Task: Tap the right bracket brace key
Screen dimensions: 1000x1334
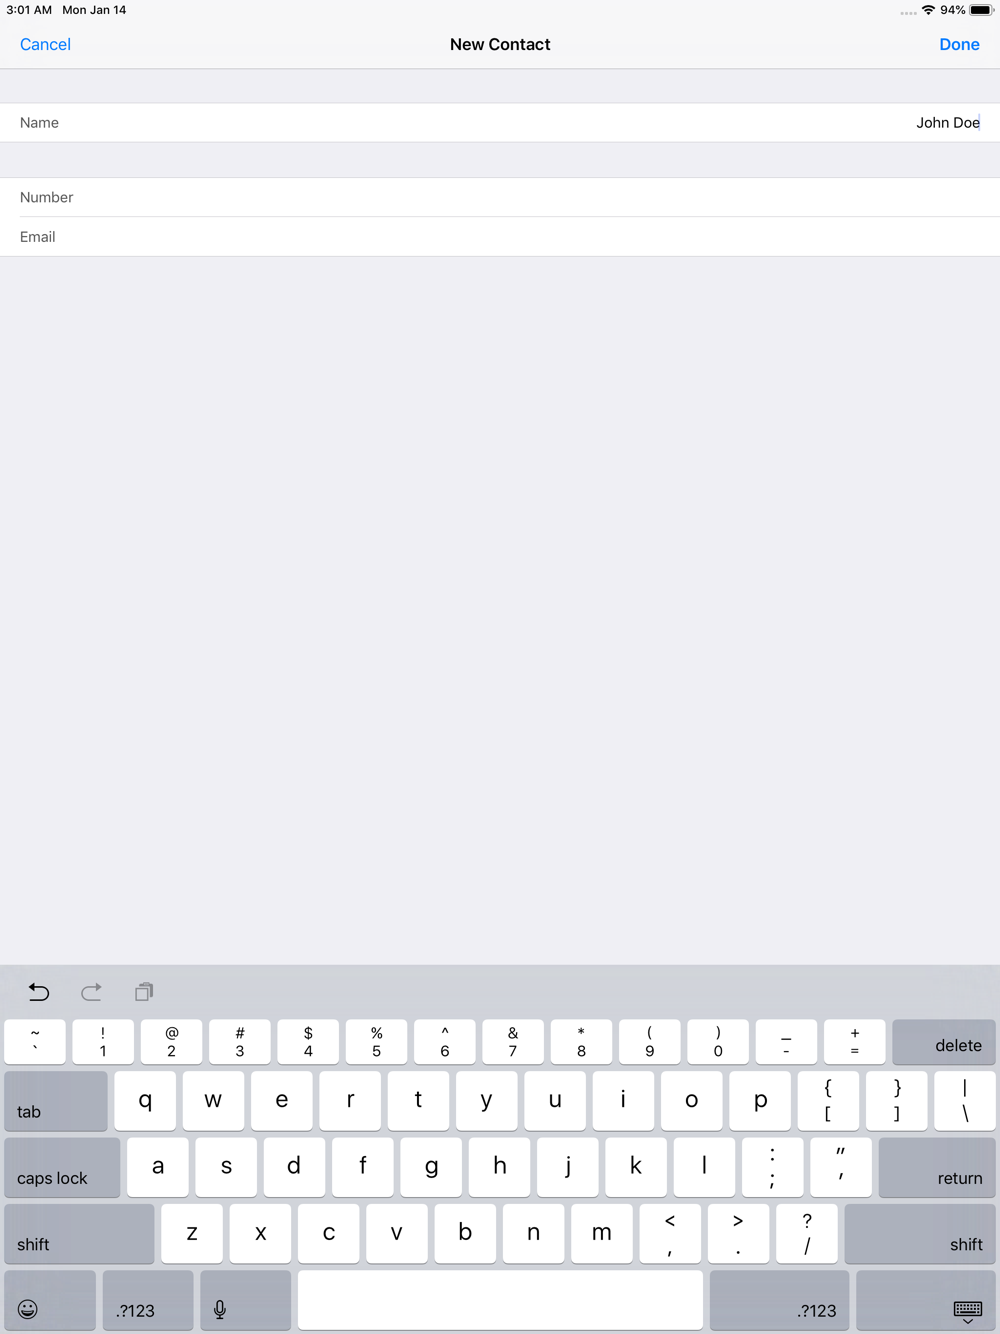Action: tap(897, 1101)
